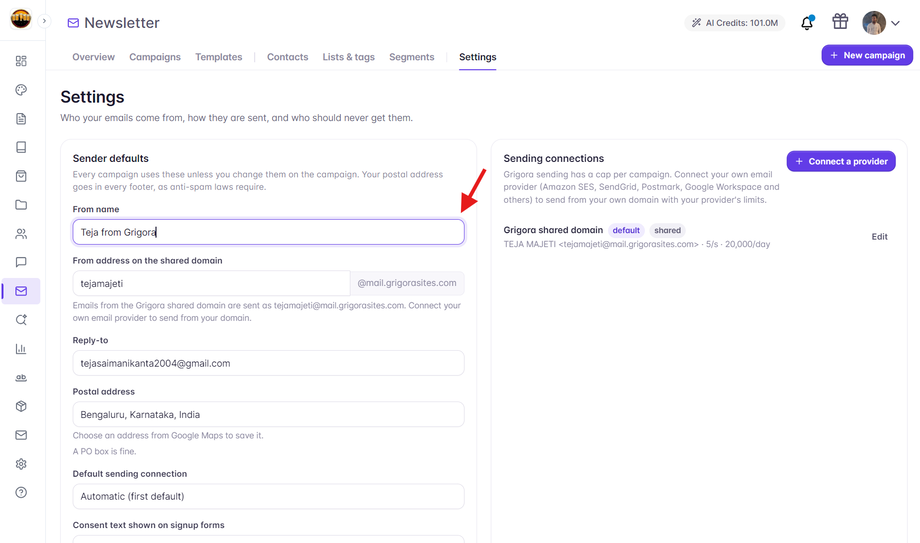920x543 pixels.
Task: Select the users icon in sidebar
Action: (21, 234)
